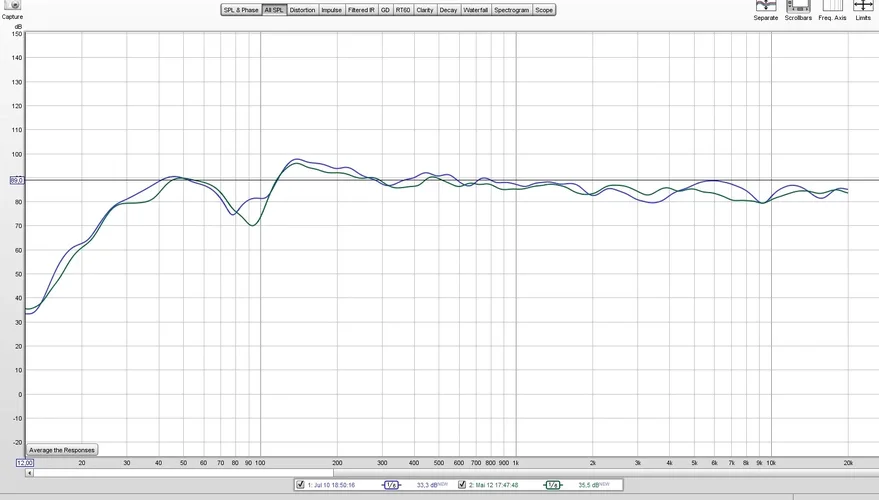
Task: Click the purple 1/6 smoothing icon
Action: 391,485
